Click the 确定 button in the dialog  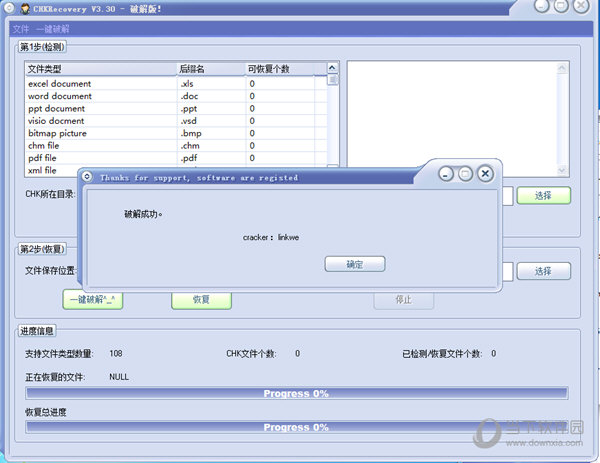coord(355,264)
